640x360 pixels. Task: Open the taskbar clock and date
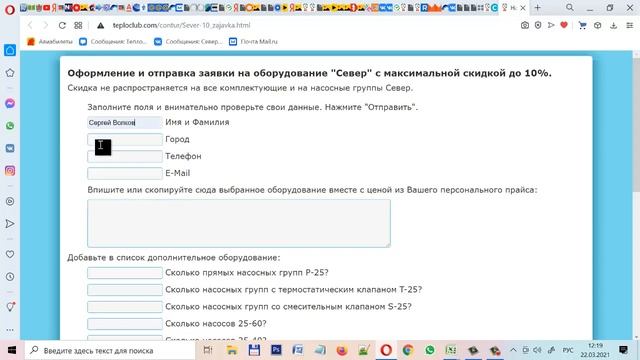[595, 350]
